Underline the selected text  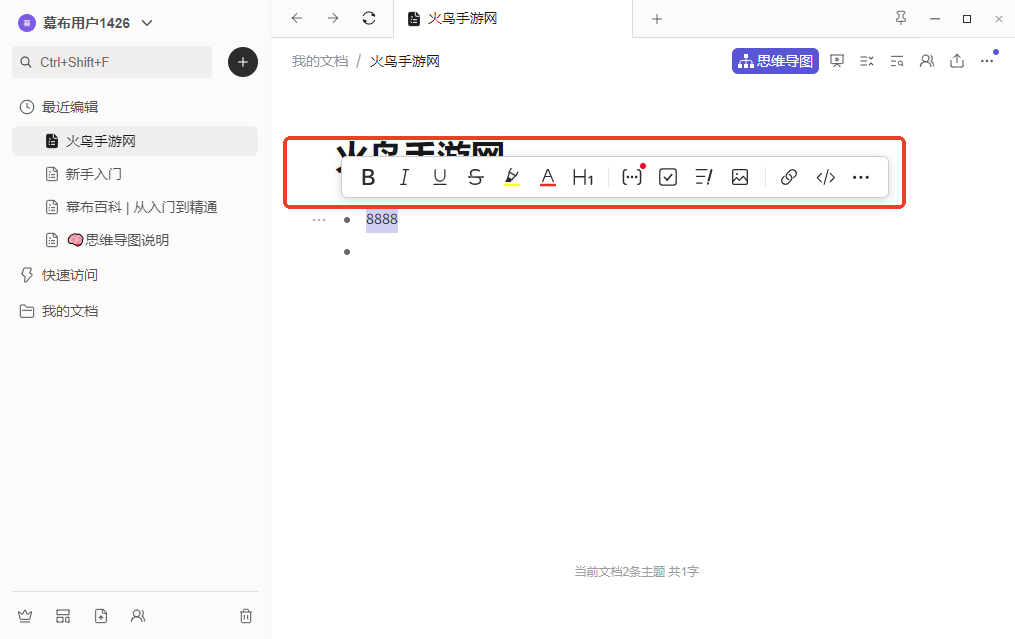pyautogui.click(x=440, y=177)
